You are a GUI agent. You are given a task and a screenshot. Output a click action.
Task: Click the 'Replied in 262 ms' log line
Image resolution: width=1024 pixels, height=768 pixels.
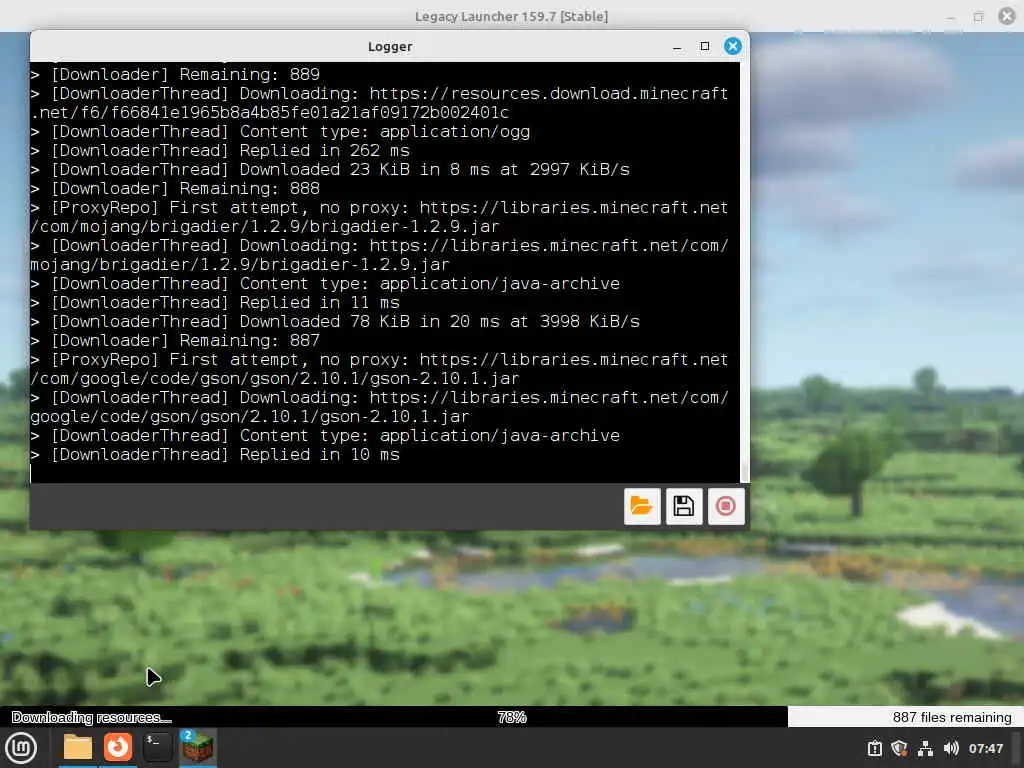click(220, 150)
